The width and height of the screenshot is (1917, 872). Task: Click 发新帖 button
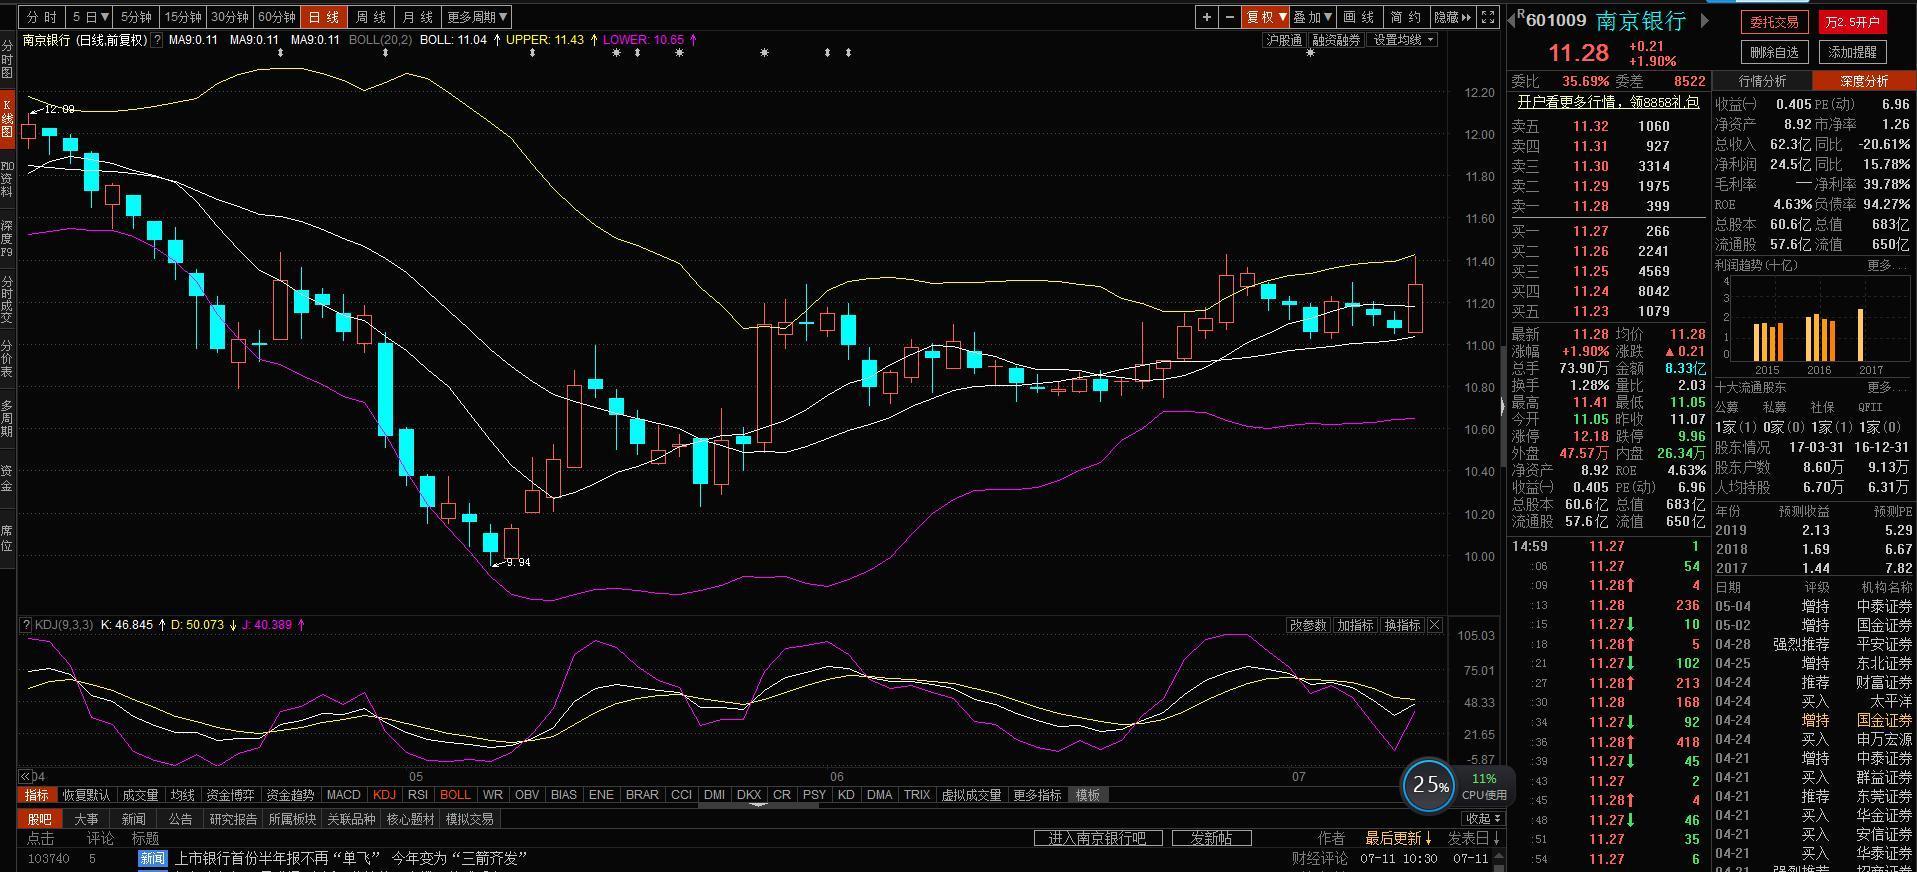point(1211,838)
